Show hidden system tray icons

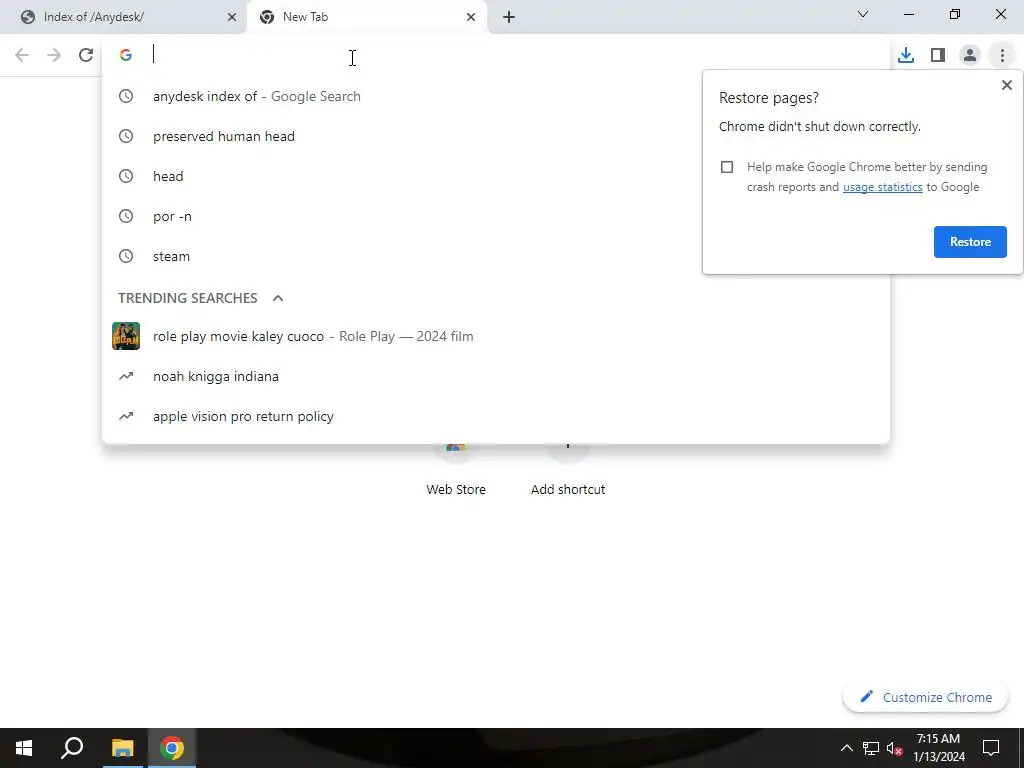[846, 748]
